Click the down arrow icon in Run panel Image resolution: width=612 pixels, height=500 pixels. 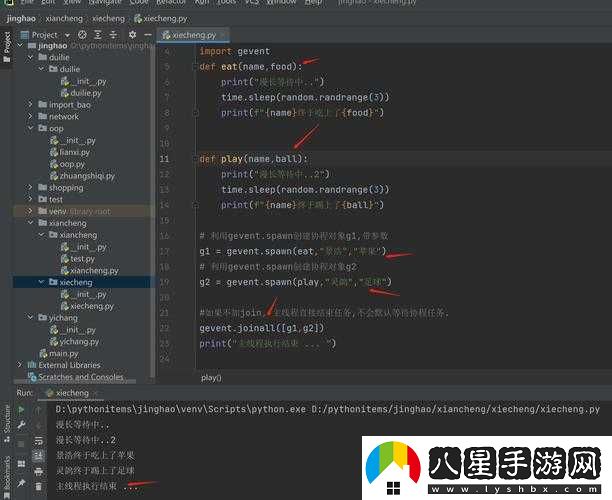click(x=38, y=425)
